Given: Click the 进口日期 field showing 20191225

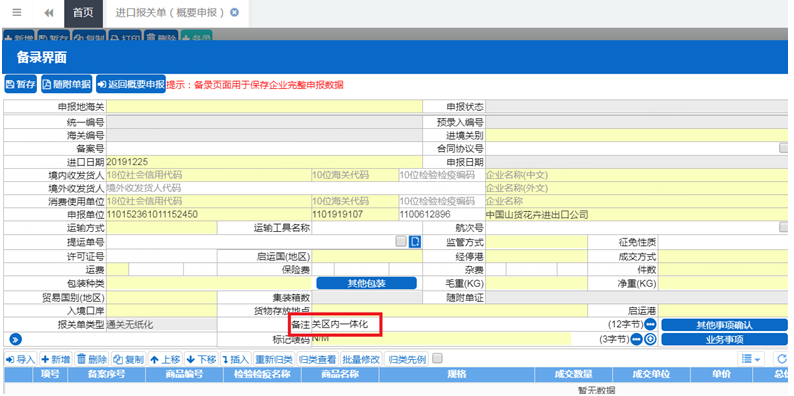Looking at the screenshot, I should tap(264, 162).
